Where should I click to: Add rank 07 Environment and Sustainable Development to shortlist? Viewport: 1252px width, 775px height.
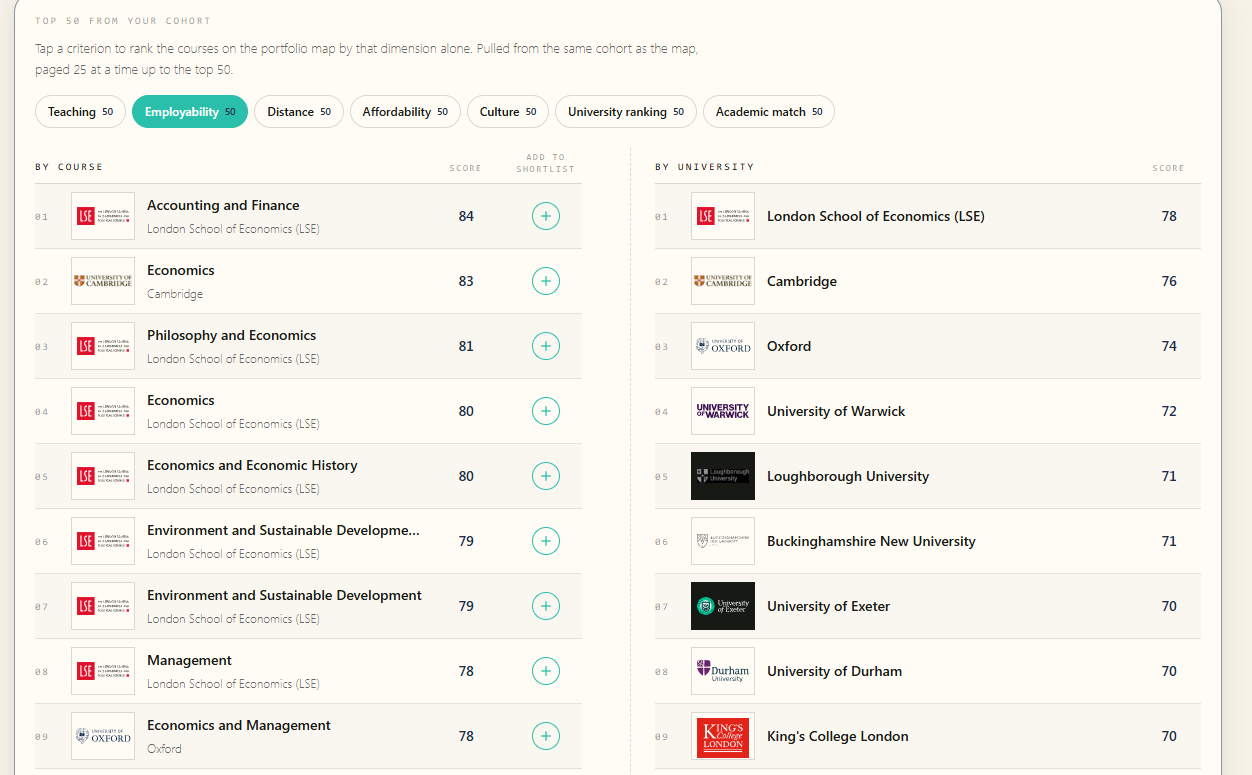click(x=545, y=606)
